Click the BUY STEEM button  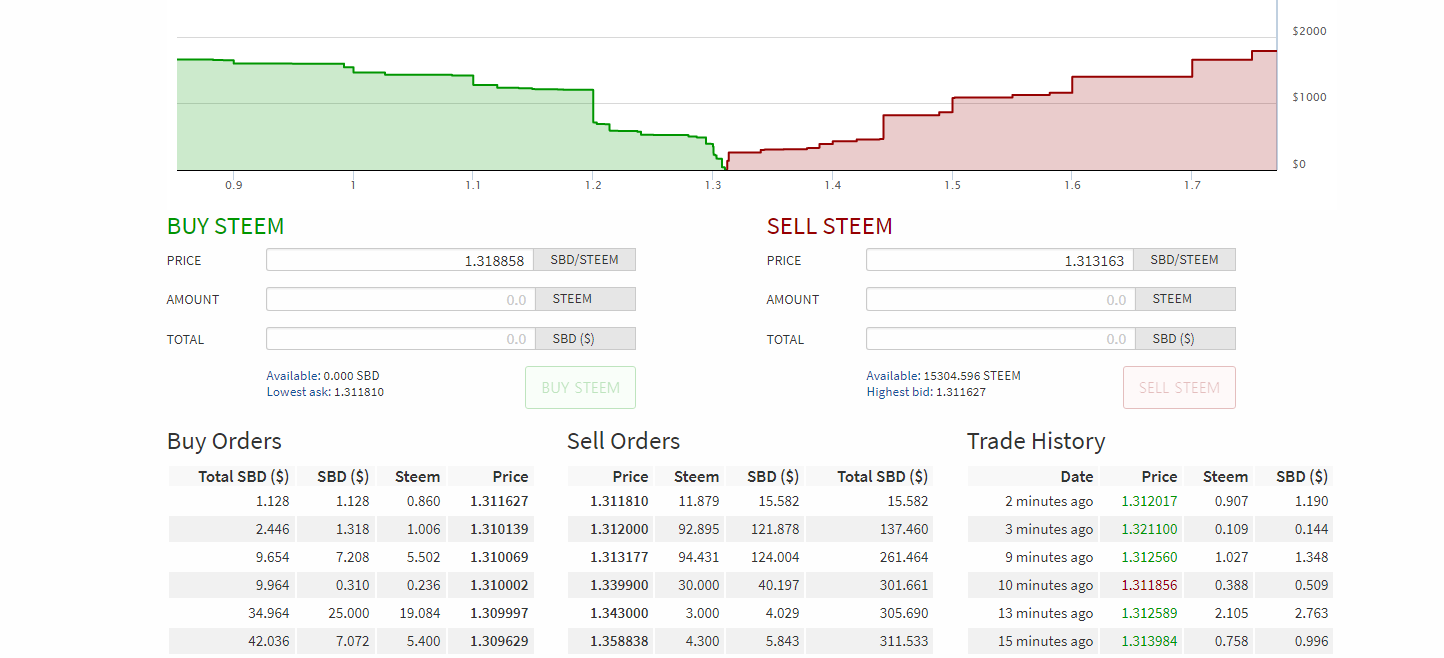pos(580,388)
